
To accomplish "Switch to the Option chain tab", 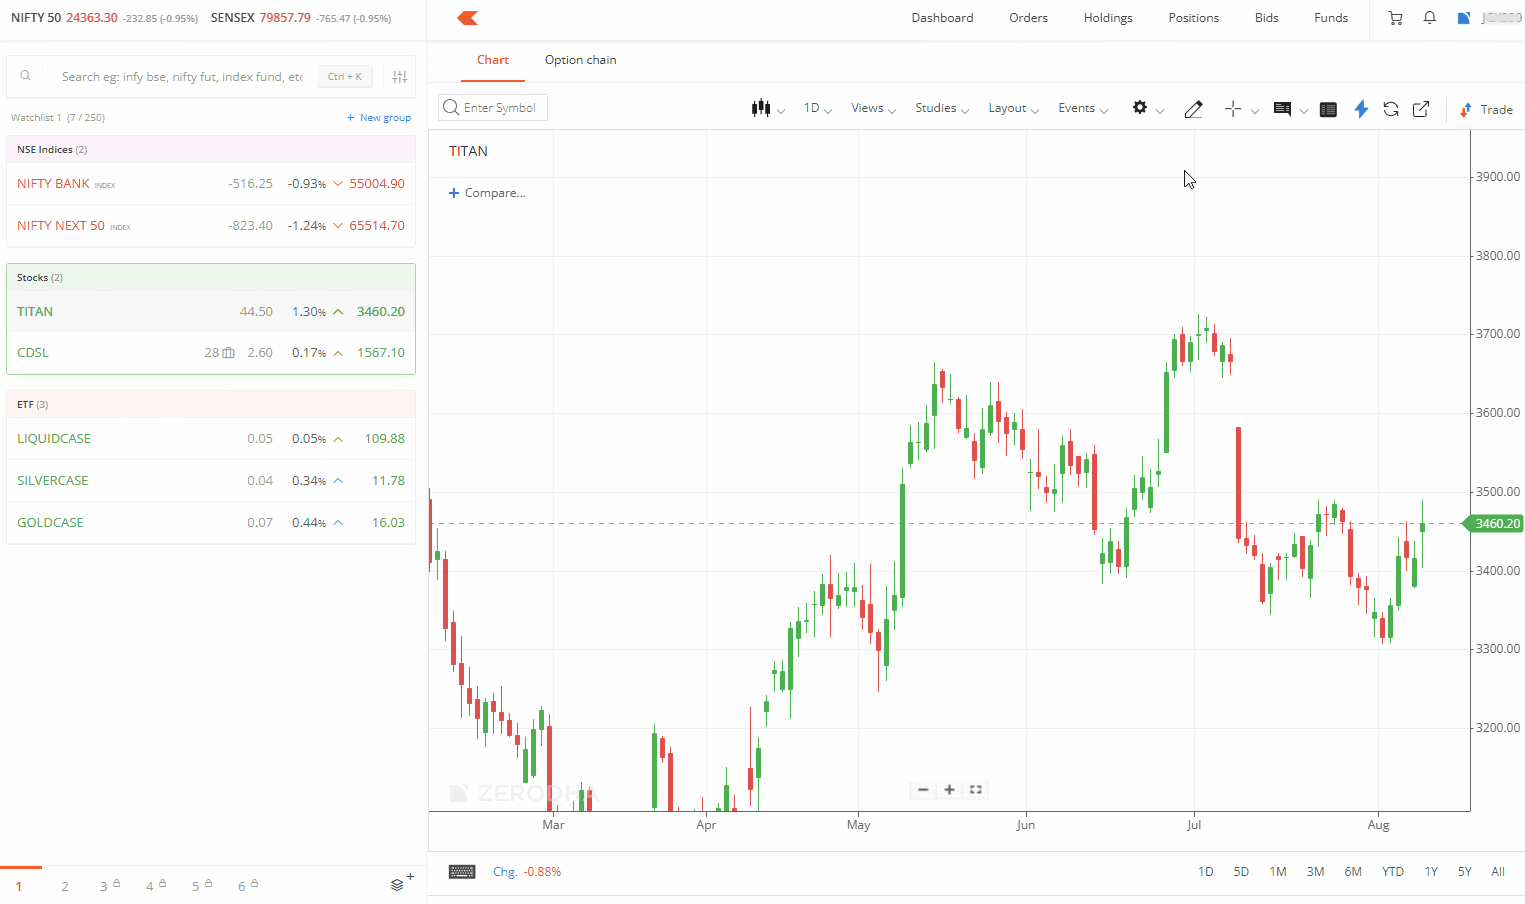I will coord(580,60).
